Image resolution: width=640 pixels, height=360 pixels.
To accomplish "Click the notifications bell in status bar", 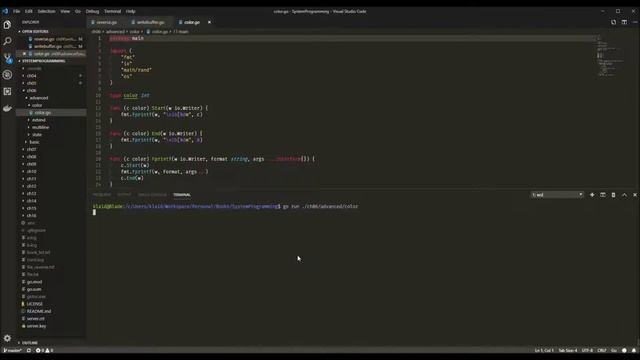I will [x=634, y=350].
